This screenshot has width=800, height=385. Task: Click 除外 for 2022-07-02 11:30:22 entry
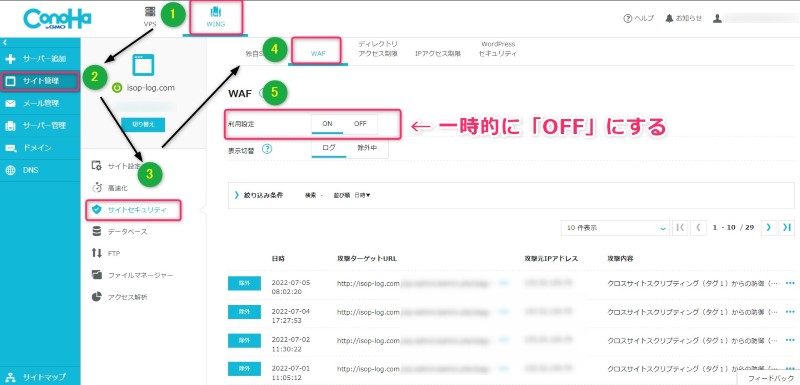[244, 340]
